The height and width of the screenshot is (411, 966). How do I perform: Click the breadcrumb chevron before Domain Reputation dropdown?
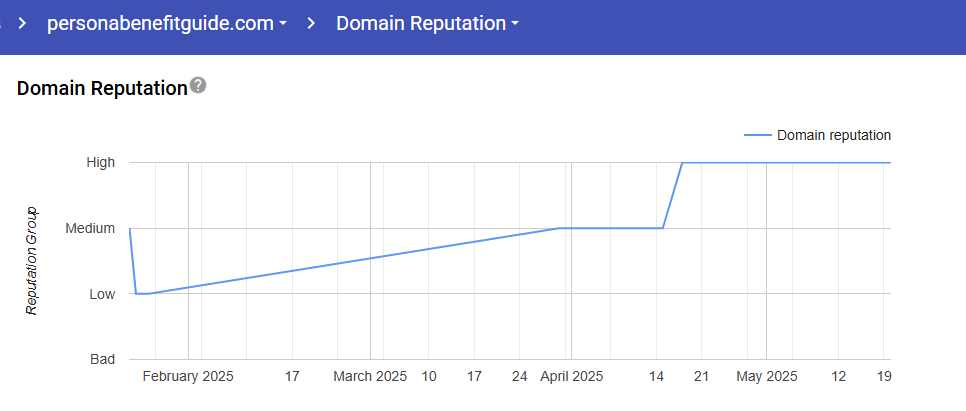click(312, 24)
